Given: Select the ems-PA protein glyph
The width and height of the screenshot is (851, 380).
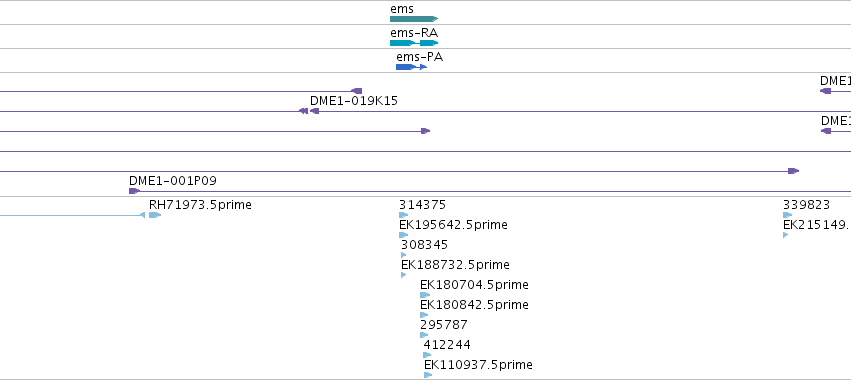Looking at the screenshot, I should (x=411, y=67).
